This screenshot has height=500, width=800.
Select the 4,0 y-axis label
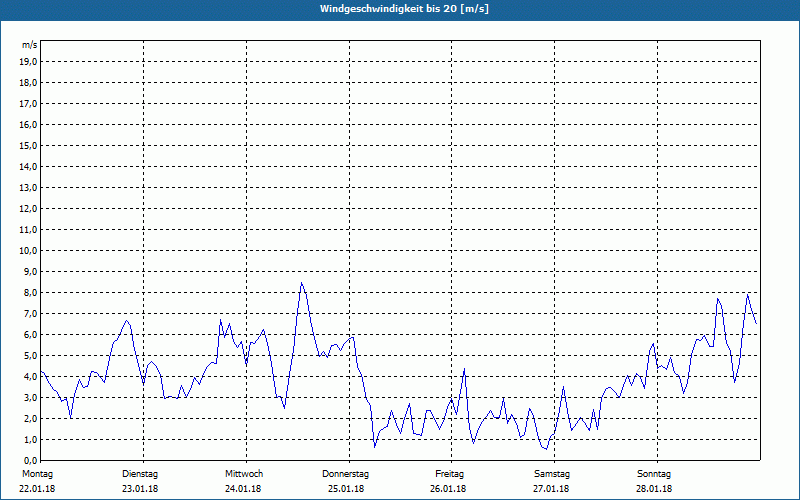point(30,377)
